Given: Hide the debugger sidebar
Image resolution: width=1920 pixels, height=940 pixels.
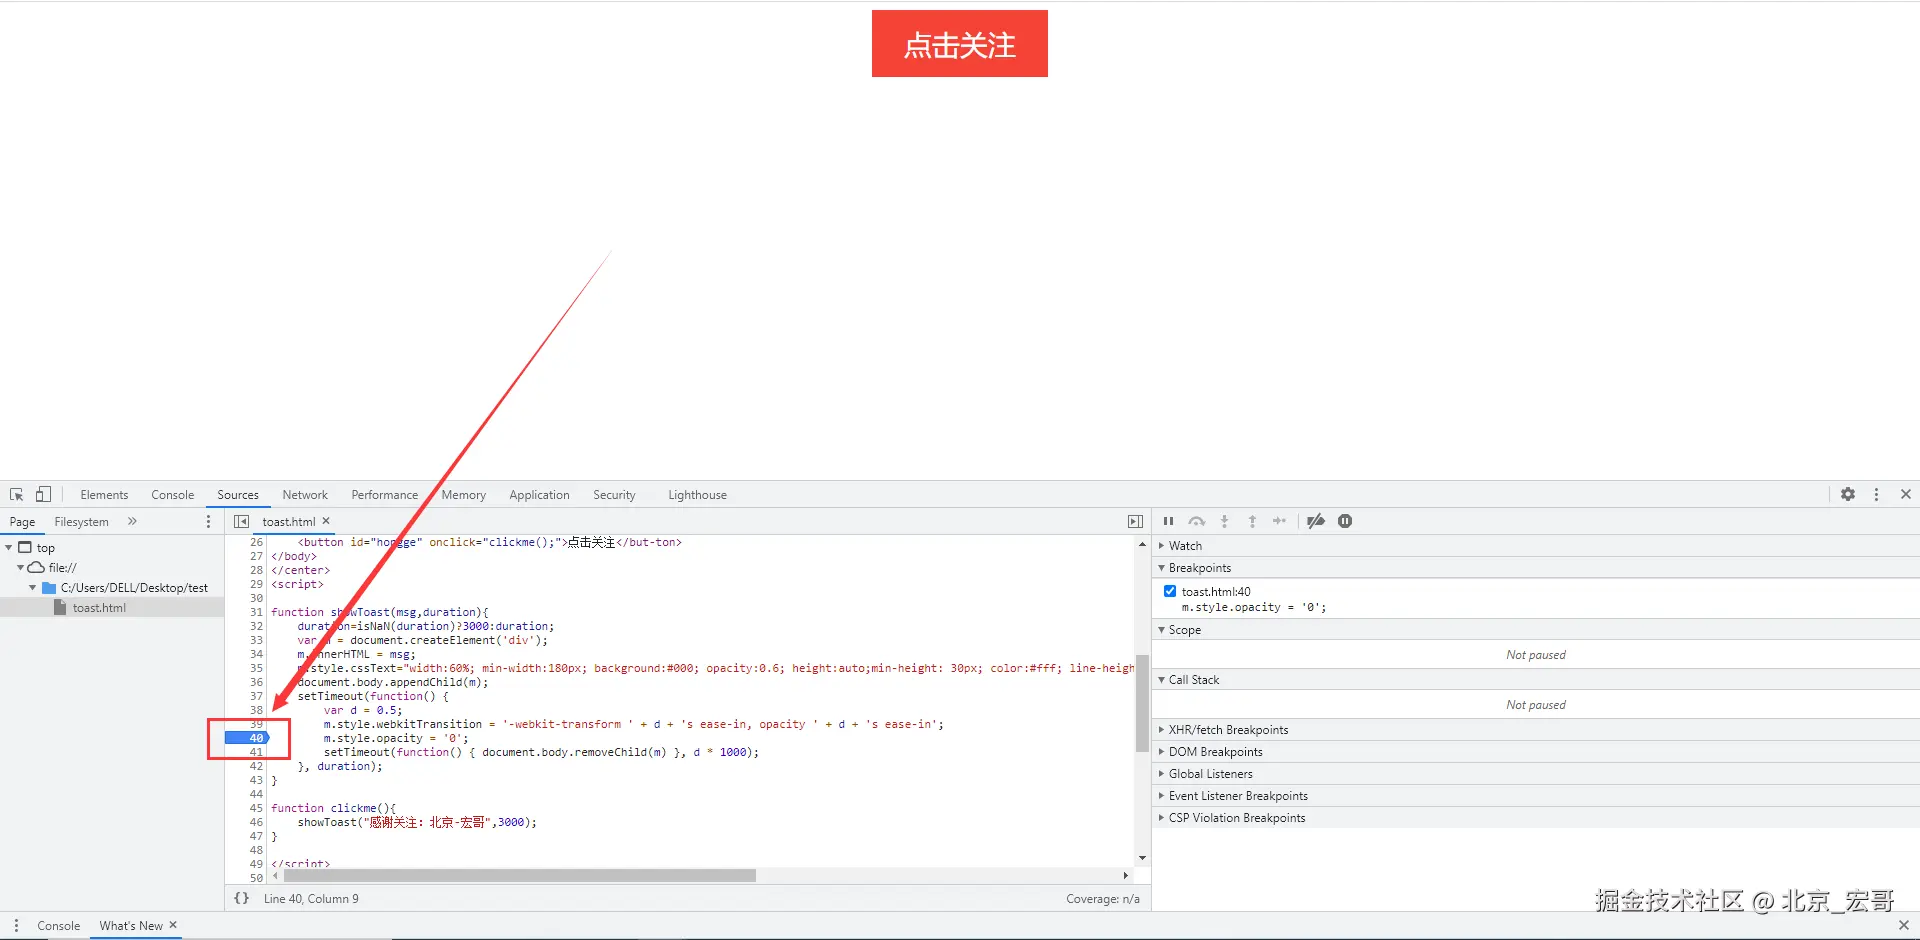Looking at the screenshot, I should click(x=1135, y=521).
